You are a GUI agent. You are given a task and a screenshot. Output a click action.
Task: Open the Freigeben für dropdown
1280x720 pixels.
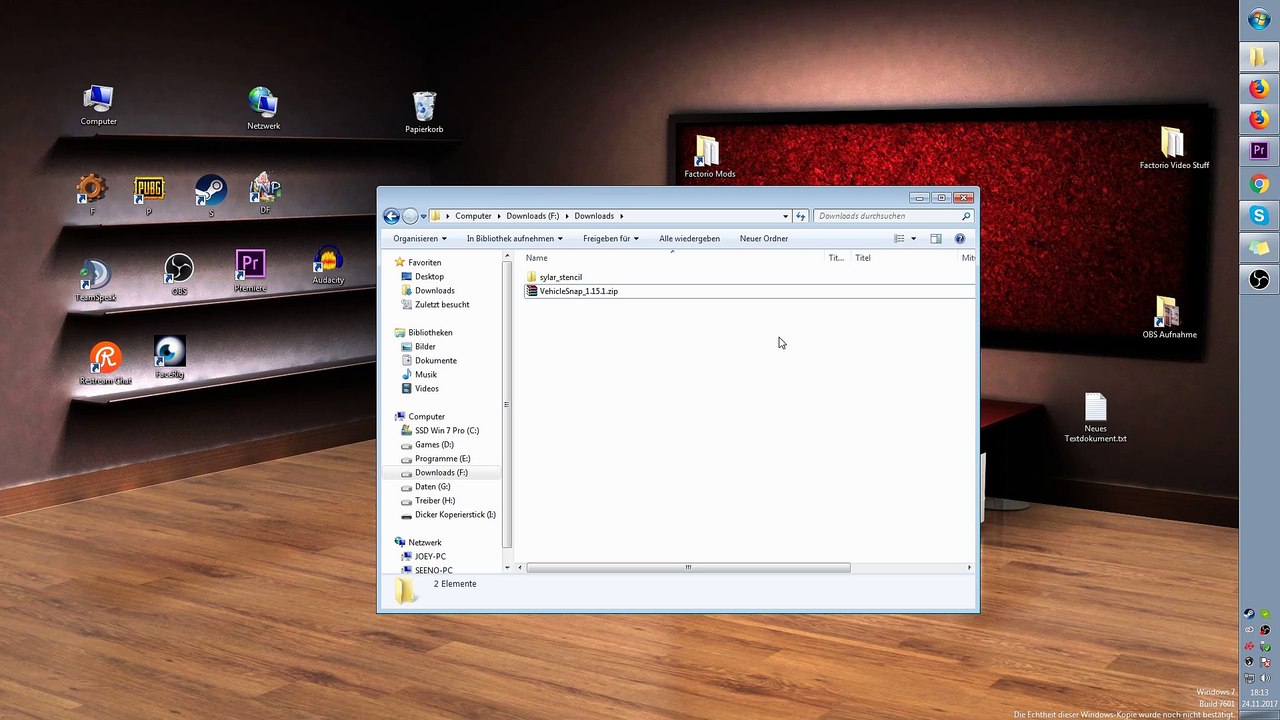(611, 238)
